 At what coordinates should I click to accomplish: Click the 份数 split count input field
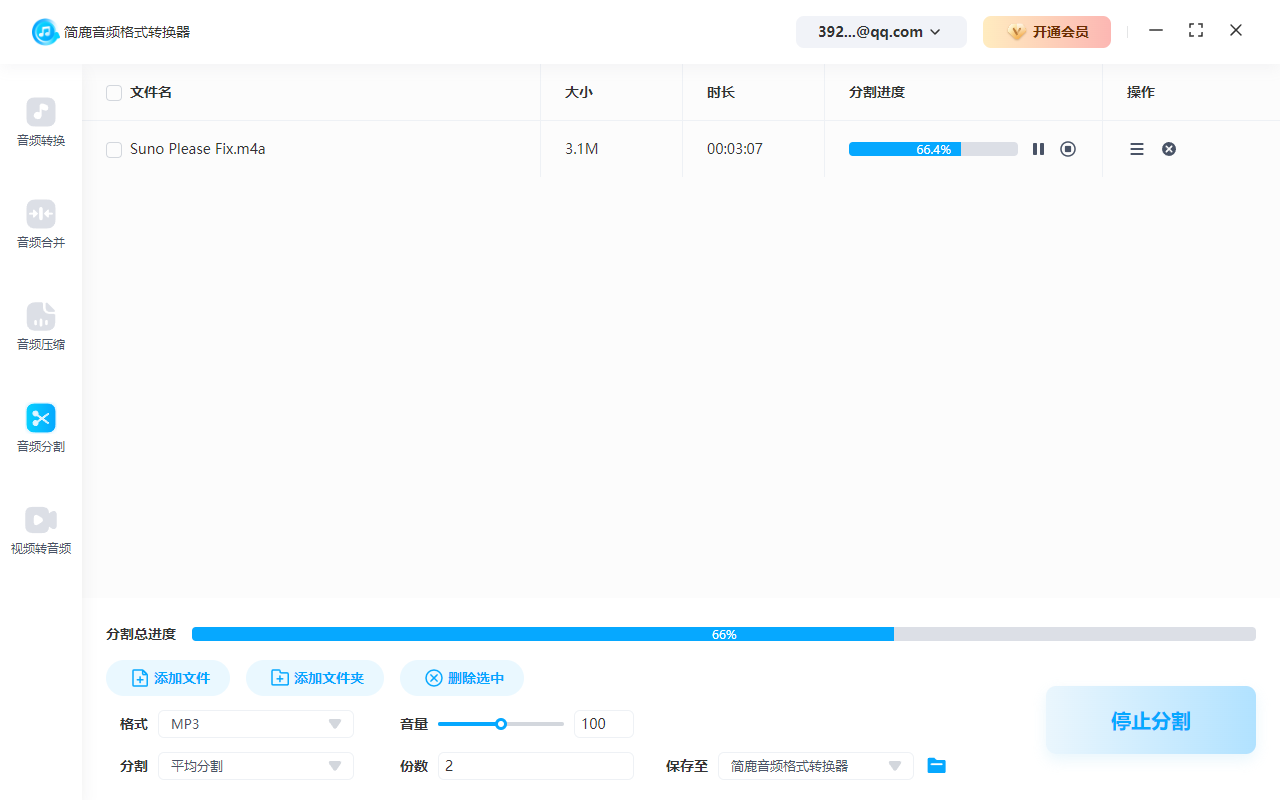click(x=535, y=765)
